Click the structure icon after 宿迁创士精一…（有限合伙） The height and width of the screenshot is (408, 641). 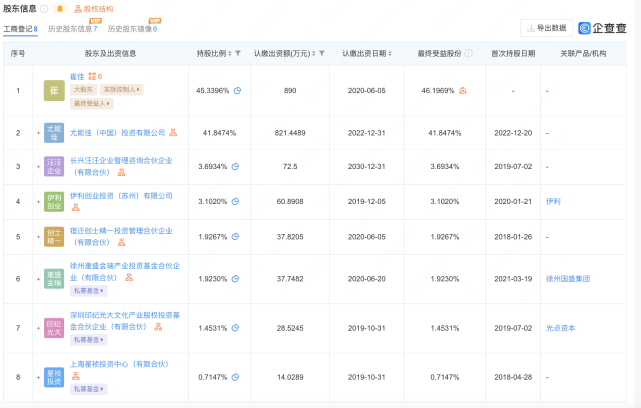click(x=121, y=243)
